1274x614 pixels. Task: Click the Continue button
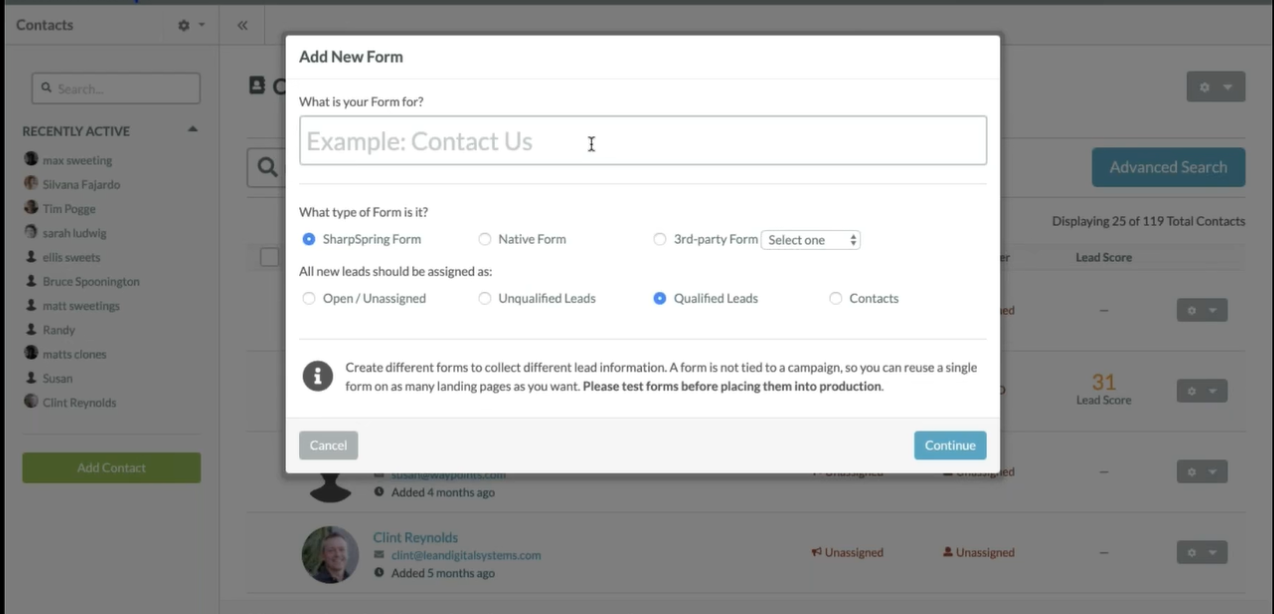(950, 445)
